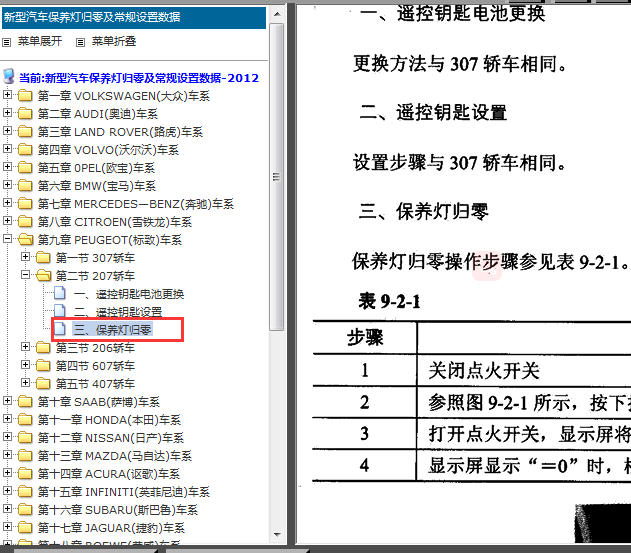
Task: Open 一、遥控钥匙电池更换 page
Action: [x=129, y=294]
